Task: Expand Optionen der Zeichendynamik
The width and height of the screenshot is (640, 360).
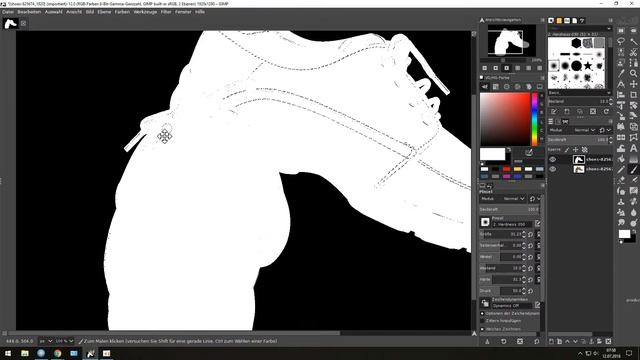Action: (x=482, y=313)
